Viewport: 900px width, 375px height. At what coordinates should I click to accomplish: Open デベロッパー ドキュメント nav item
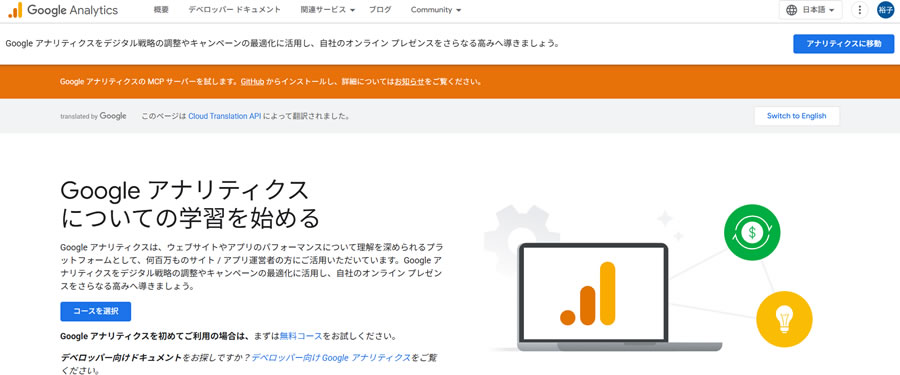pyautogui.click(x=235, y=10)
